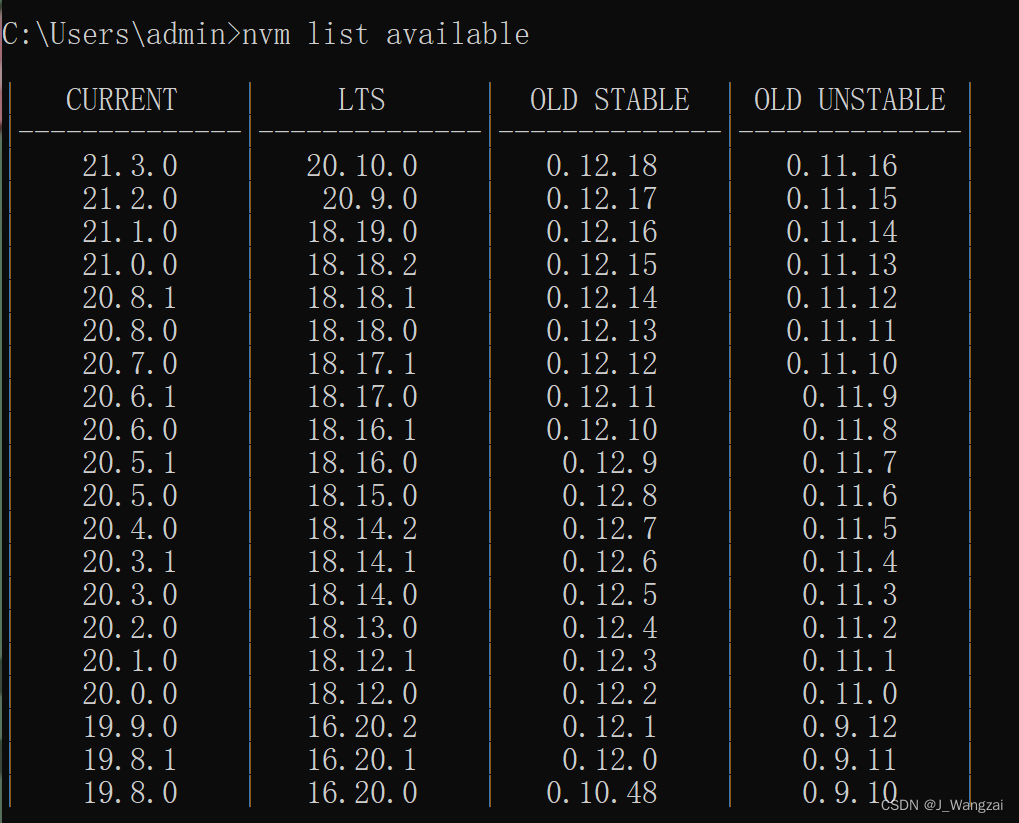Click old stable version 0.12.11
This screenshot has height=823, width=1019.
[602, 397]
